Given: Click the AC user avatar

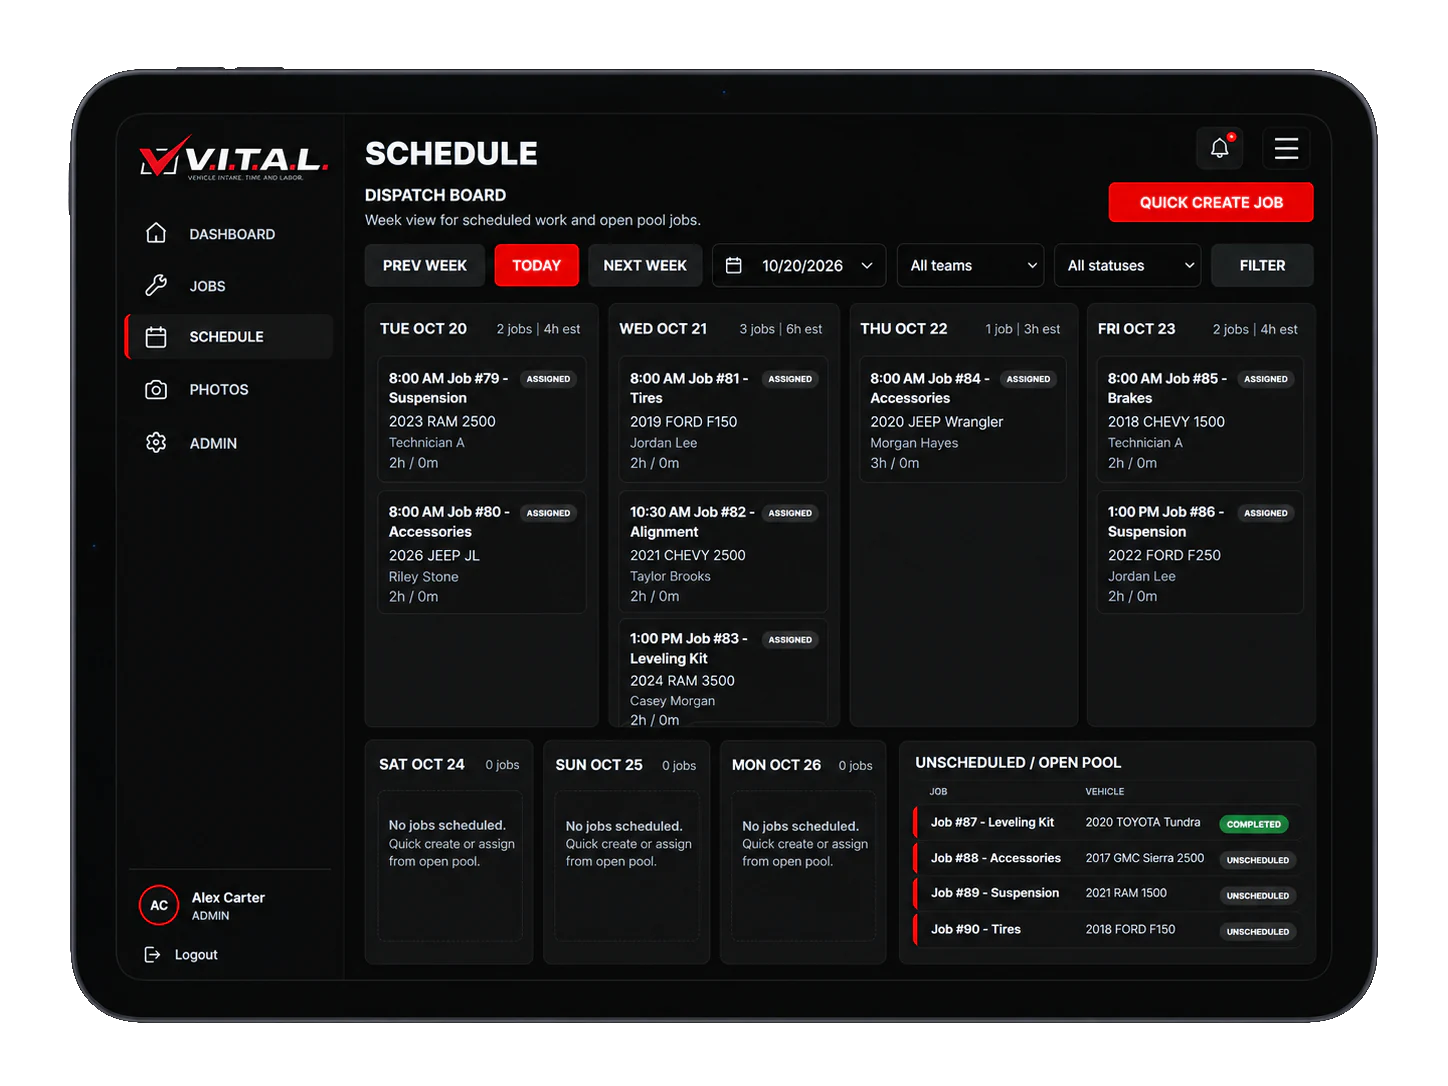Looking at the screenshot, I should [x=159, y=905].
